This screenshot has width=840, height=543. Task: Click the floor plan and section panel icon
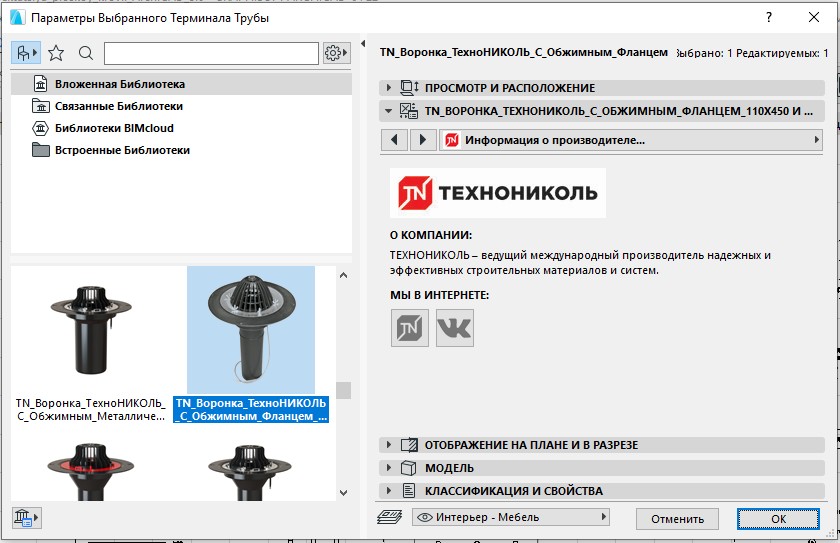(409, 445)
